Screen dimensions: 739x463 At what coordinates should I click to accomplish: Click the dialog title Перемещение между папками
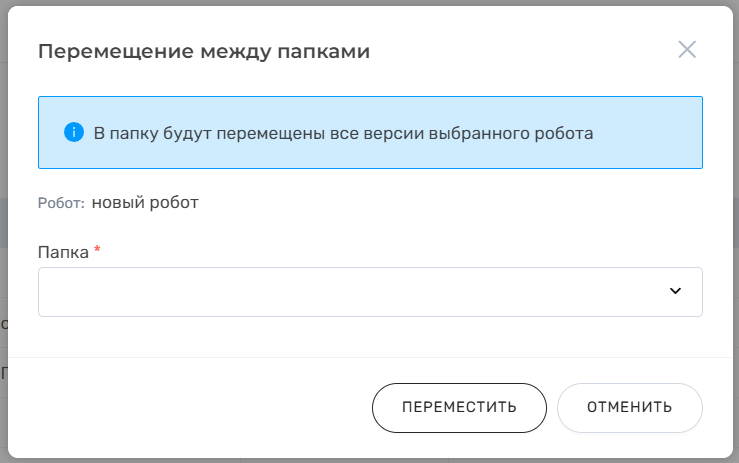pyautogui.click(x=203, y=51)
